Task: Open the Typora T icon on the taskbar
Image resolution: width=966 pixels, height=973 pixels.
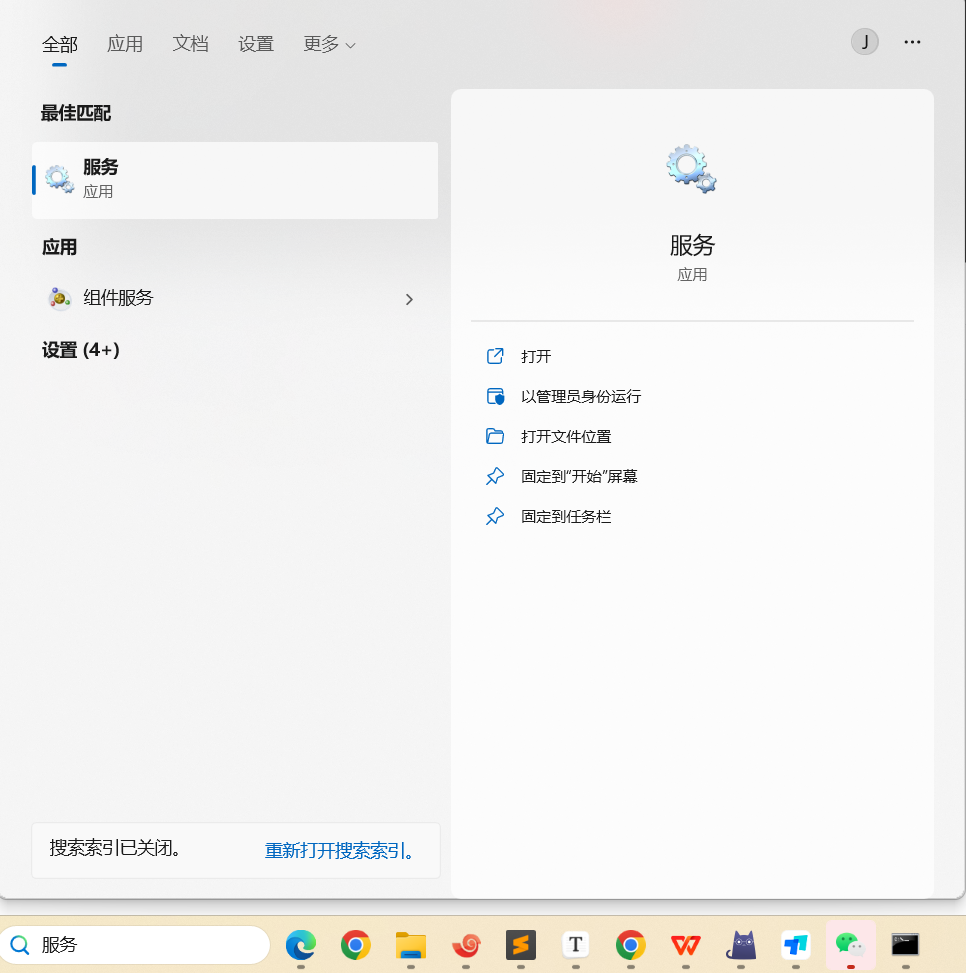Action: [x=576, y=945]
